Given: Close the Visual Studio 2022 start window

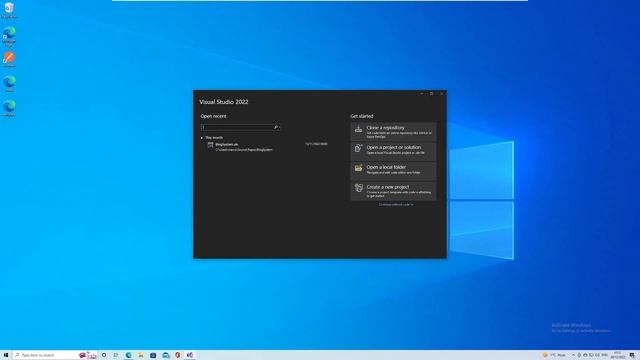Looking at the screenshot, I should pos(441,94).
